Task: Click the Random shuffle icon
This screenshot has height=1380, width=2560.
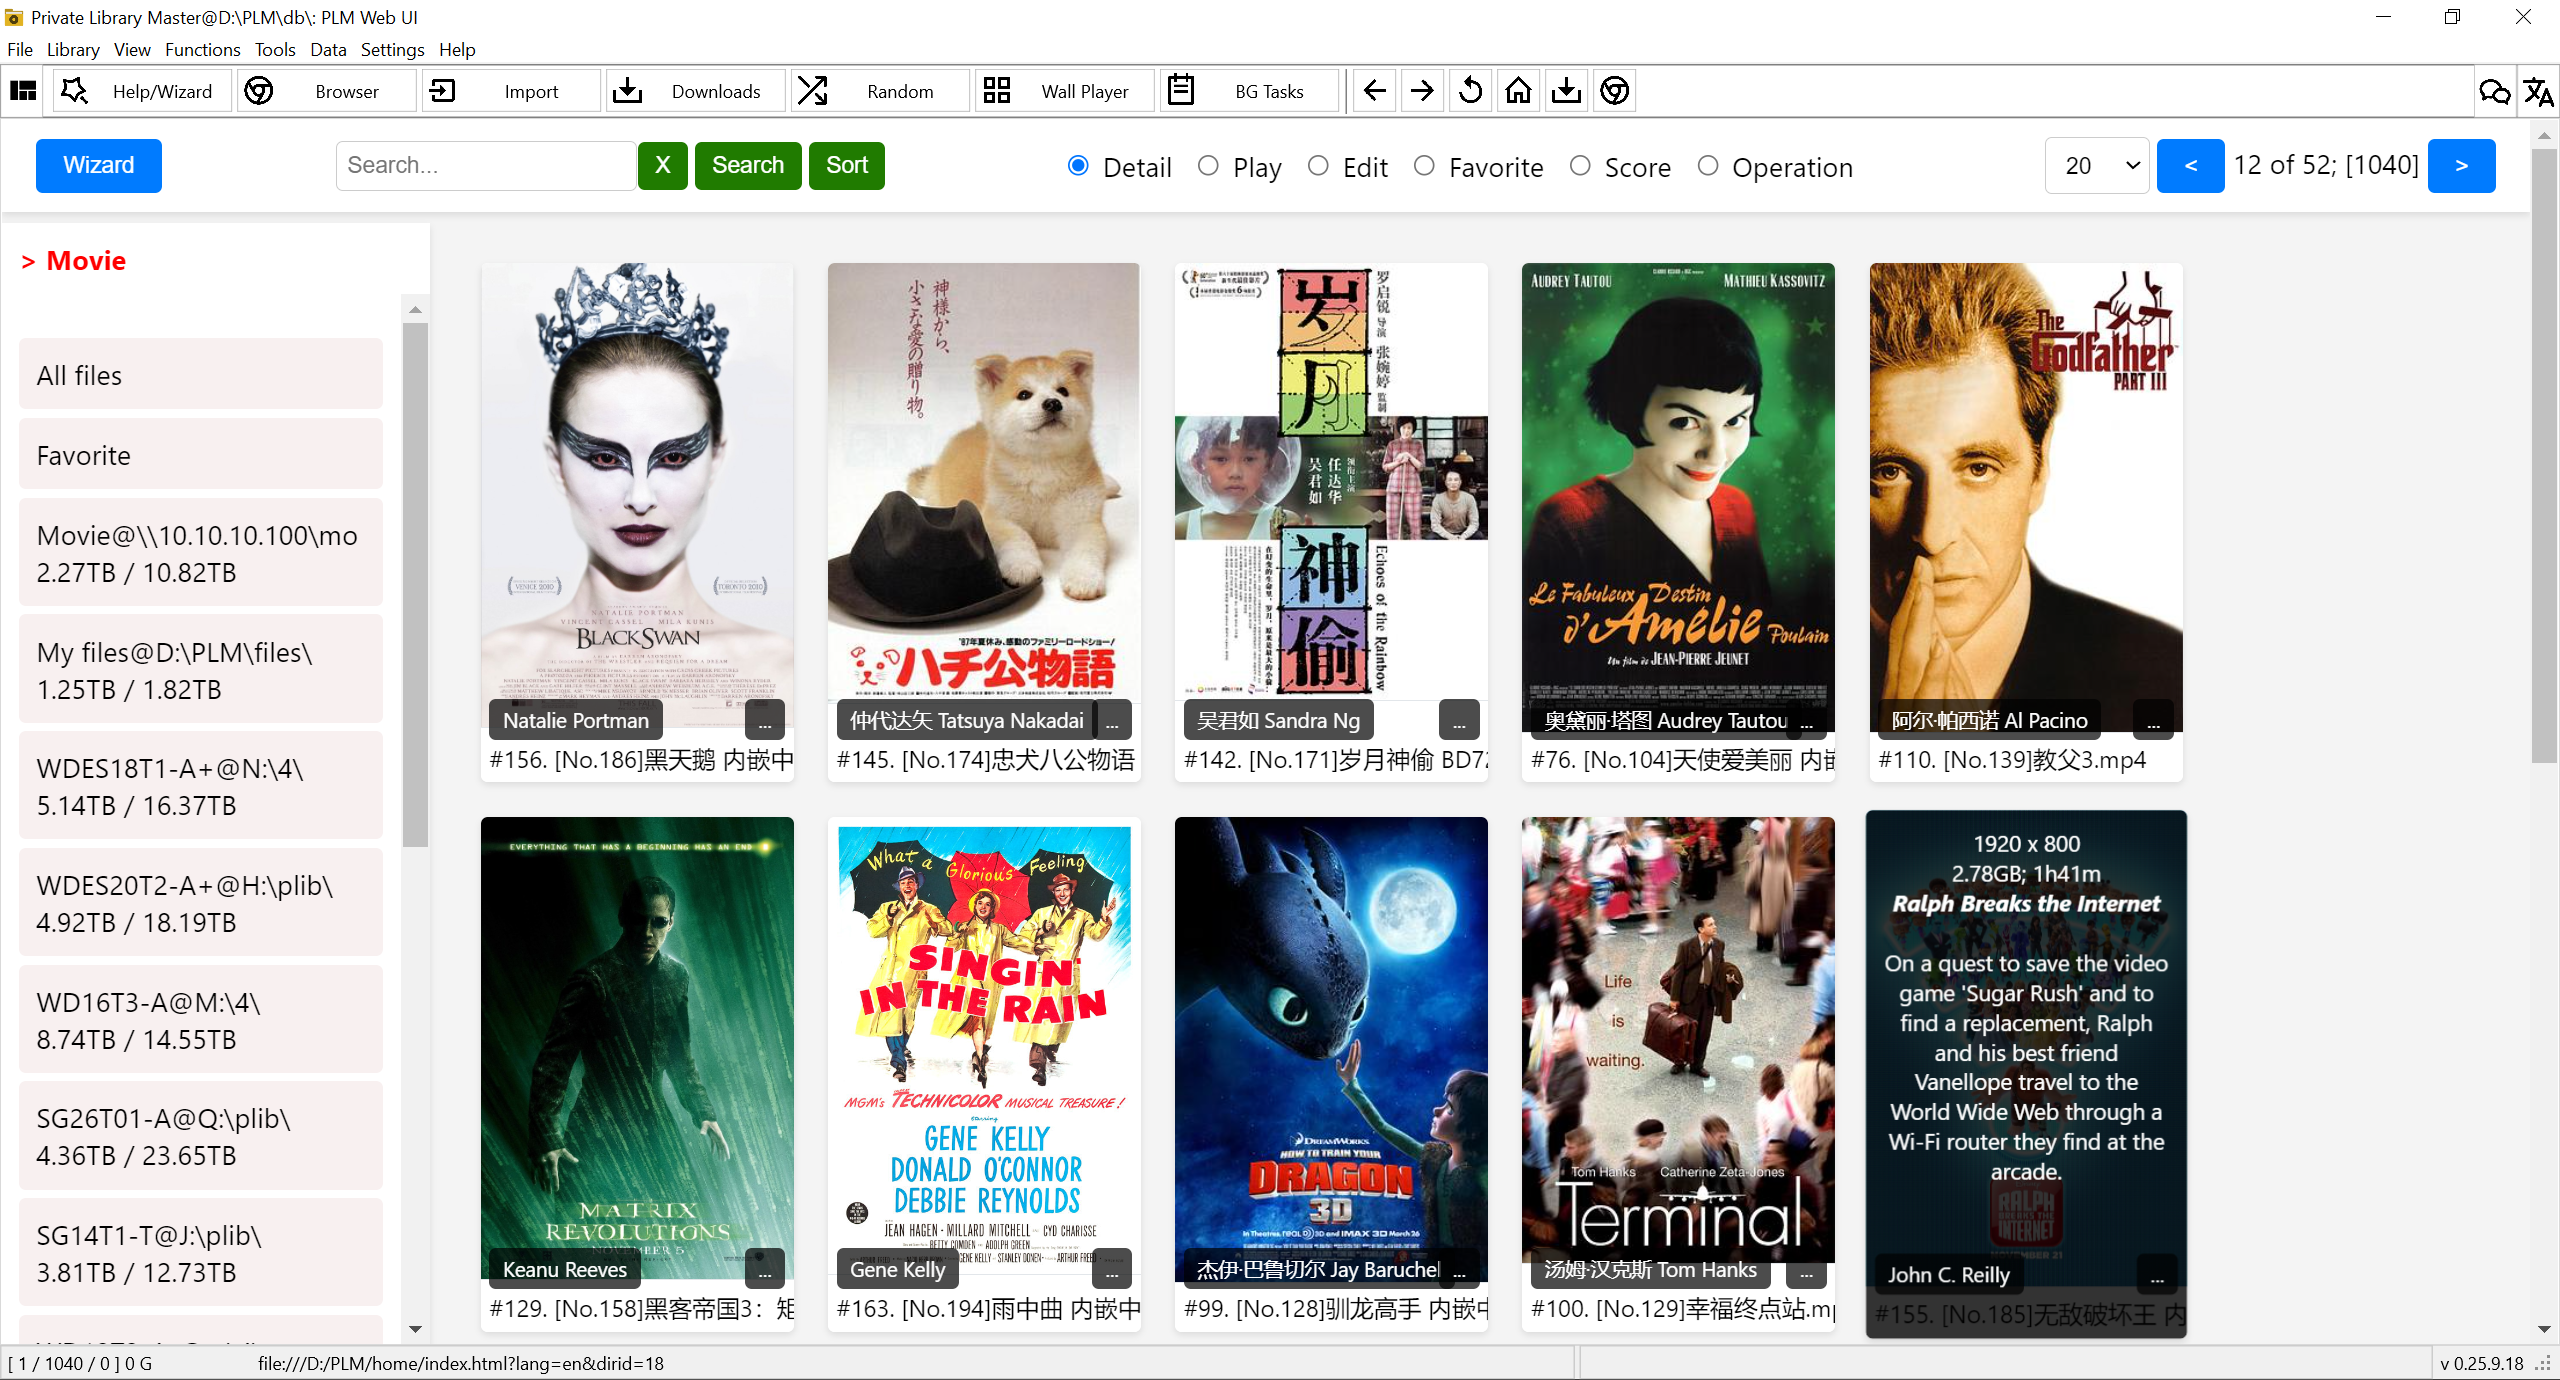Action: coord(813,91)
